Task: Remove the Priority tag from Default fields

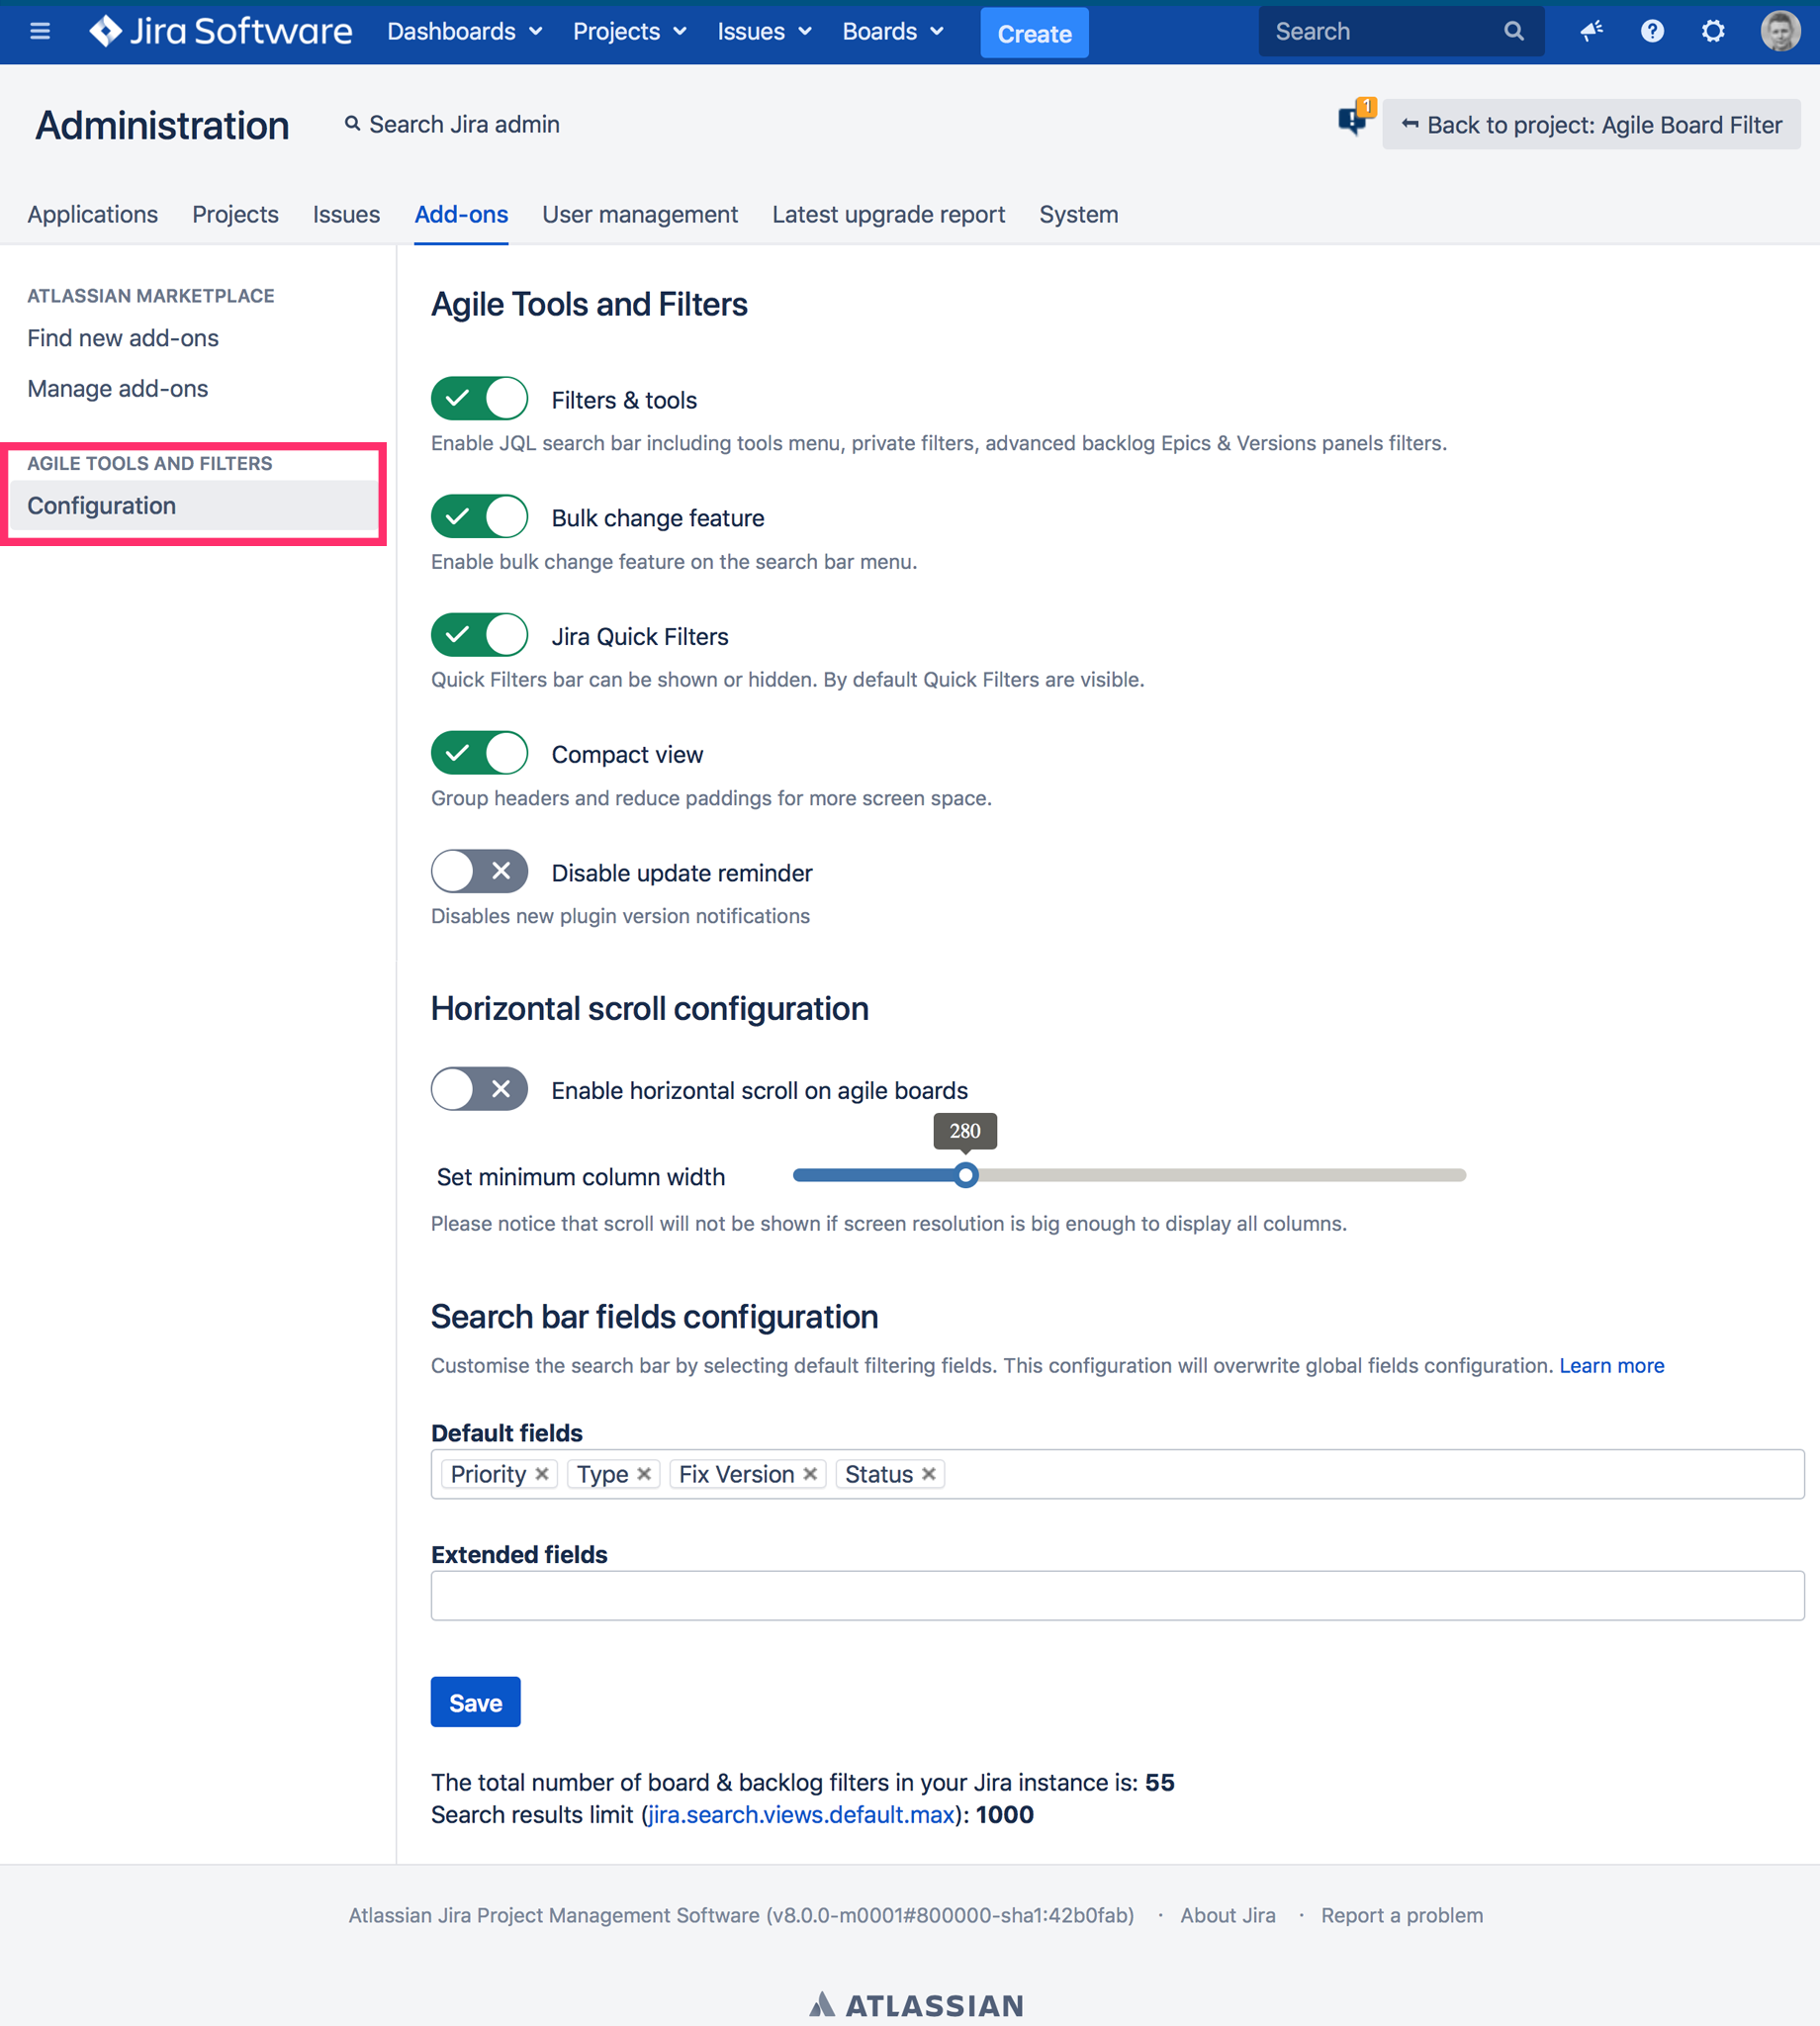Action: point(542,1474)
